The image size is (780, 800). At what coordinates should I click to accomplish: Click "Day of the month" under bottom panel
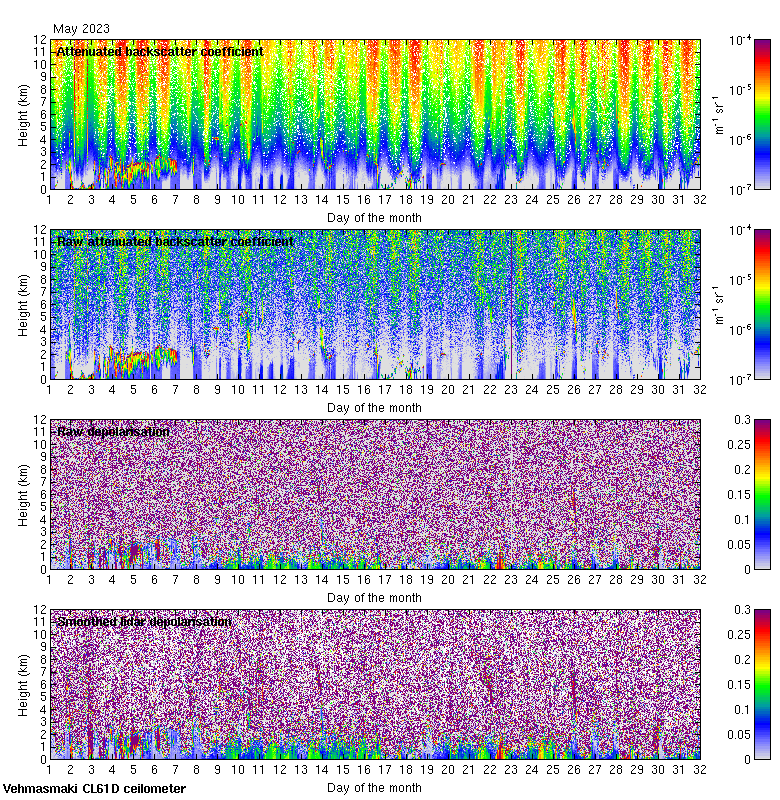click(374, 788)
